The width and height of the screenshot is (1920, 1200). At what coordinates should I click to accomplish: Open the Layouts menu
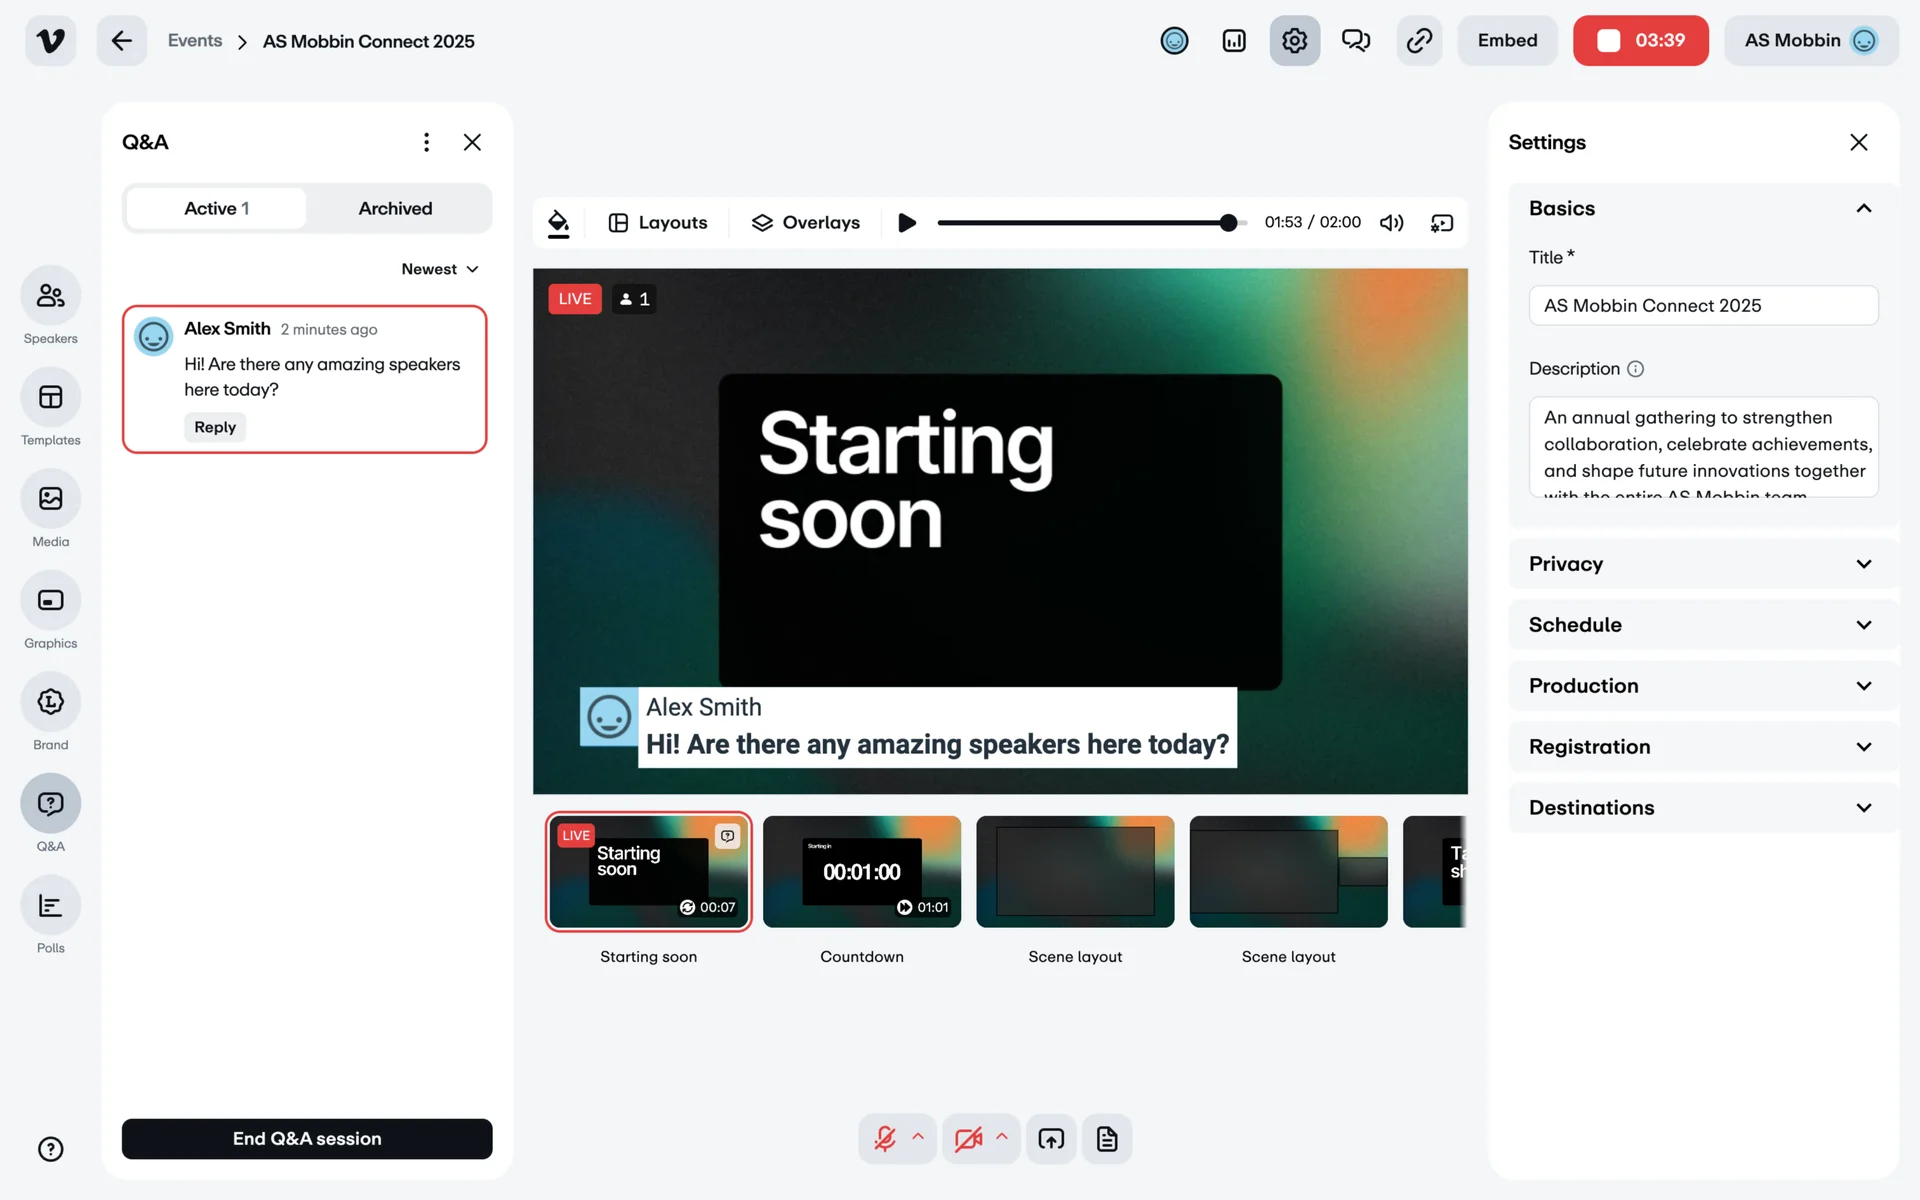click(658, 223)
